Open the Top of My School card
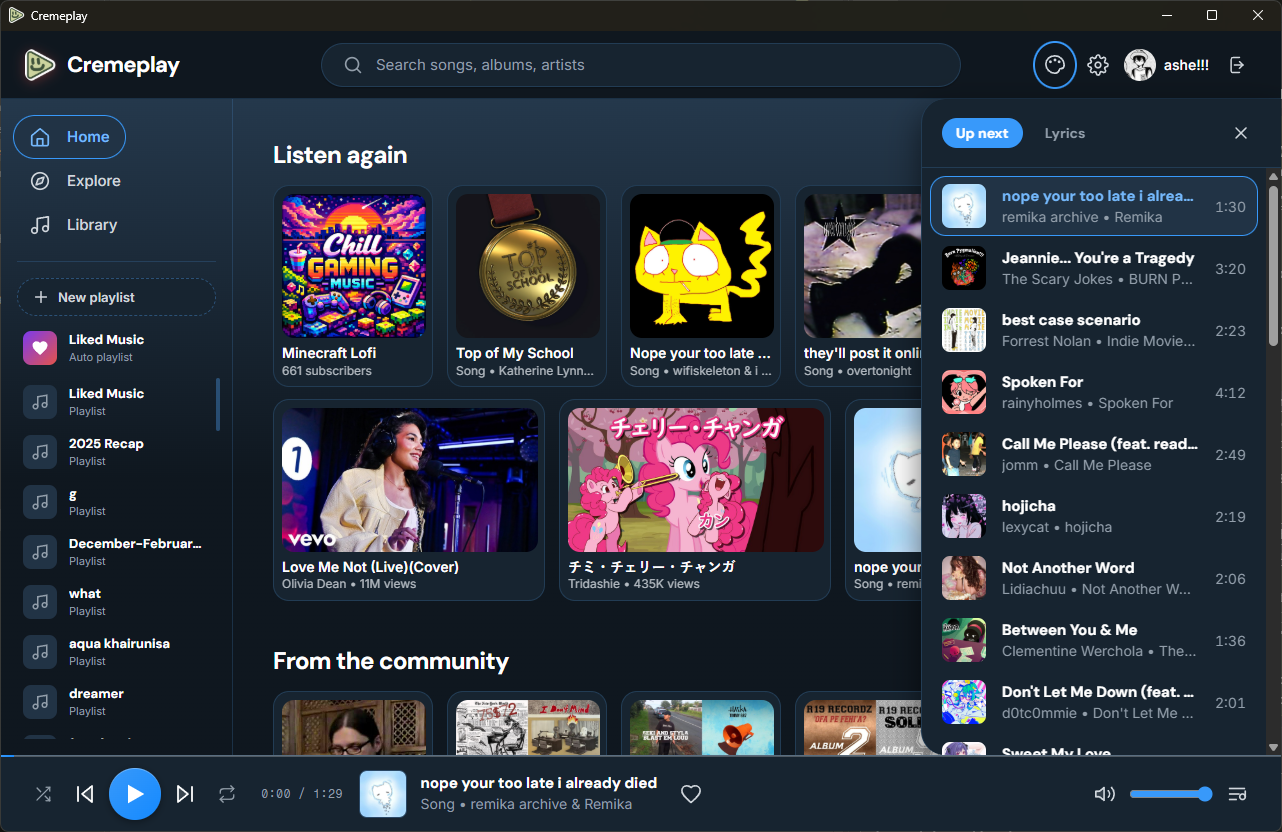Screen dimensions: 1282x832 tap(527, 286)
